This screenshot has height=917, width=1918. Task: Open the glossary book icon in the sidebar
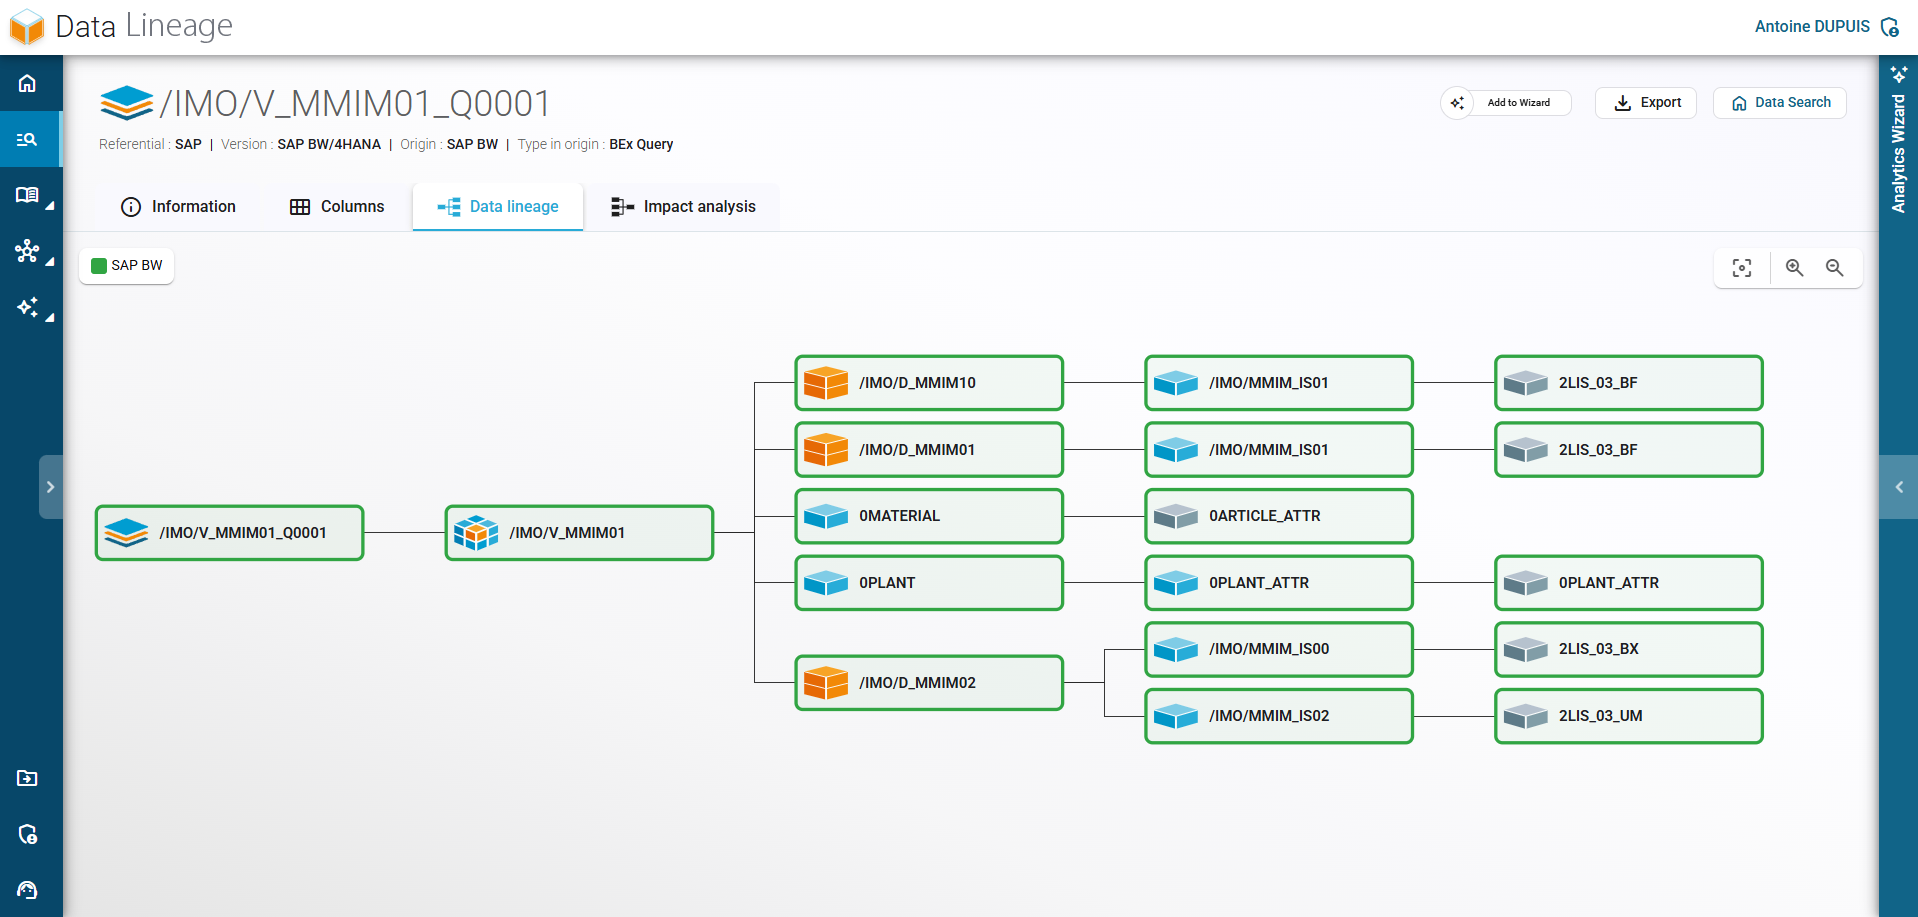coord(27,195)
